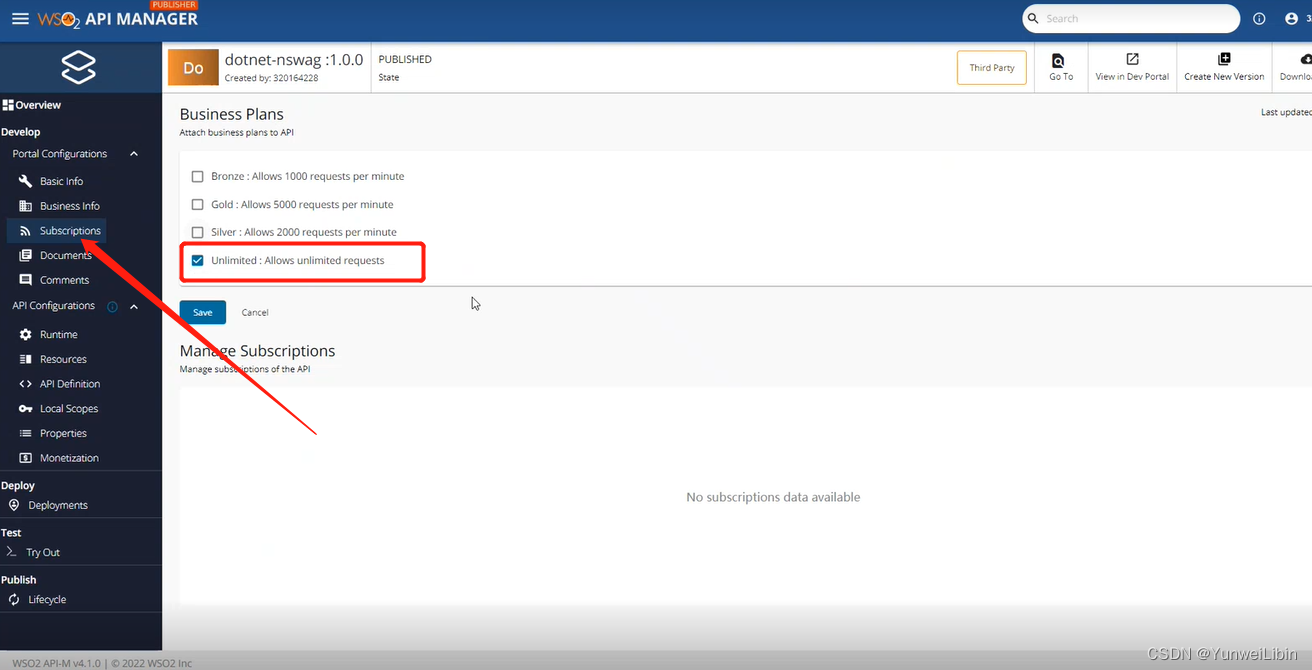Image resolution: width=1312 pixels, height=670 pixels.
Task: Open Business Info page
Action: (70, 206)
